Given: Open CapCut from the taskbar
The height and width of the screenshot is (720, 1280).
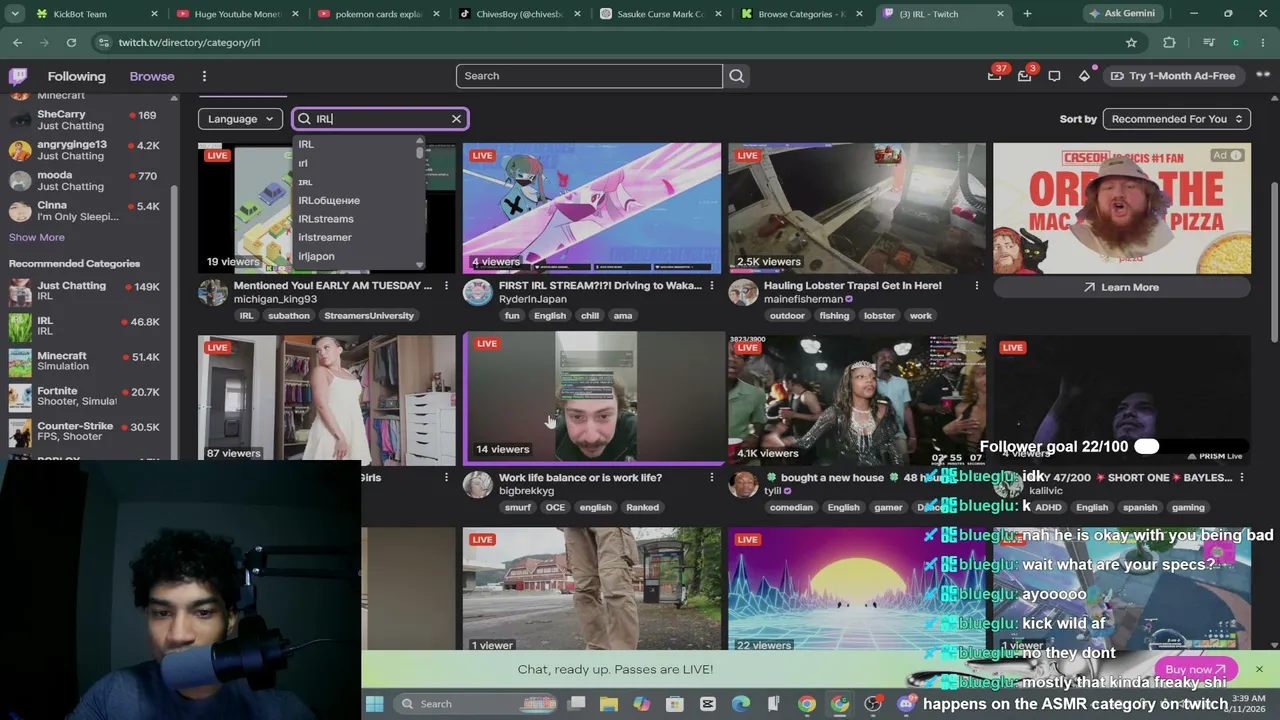Looking at the screenshot, I should pyautogui.click(x=707, y=704).
